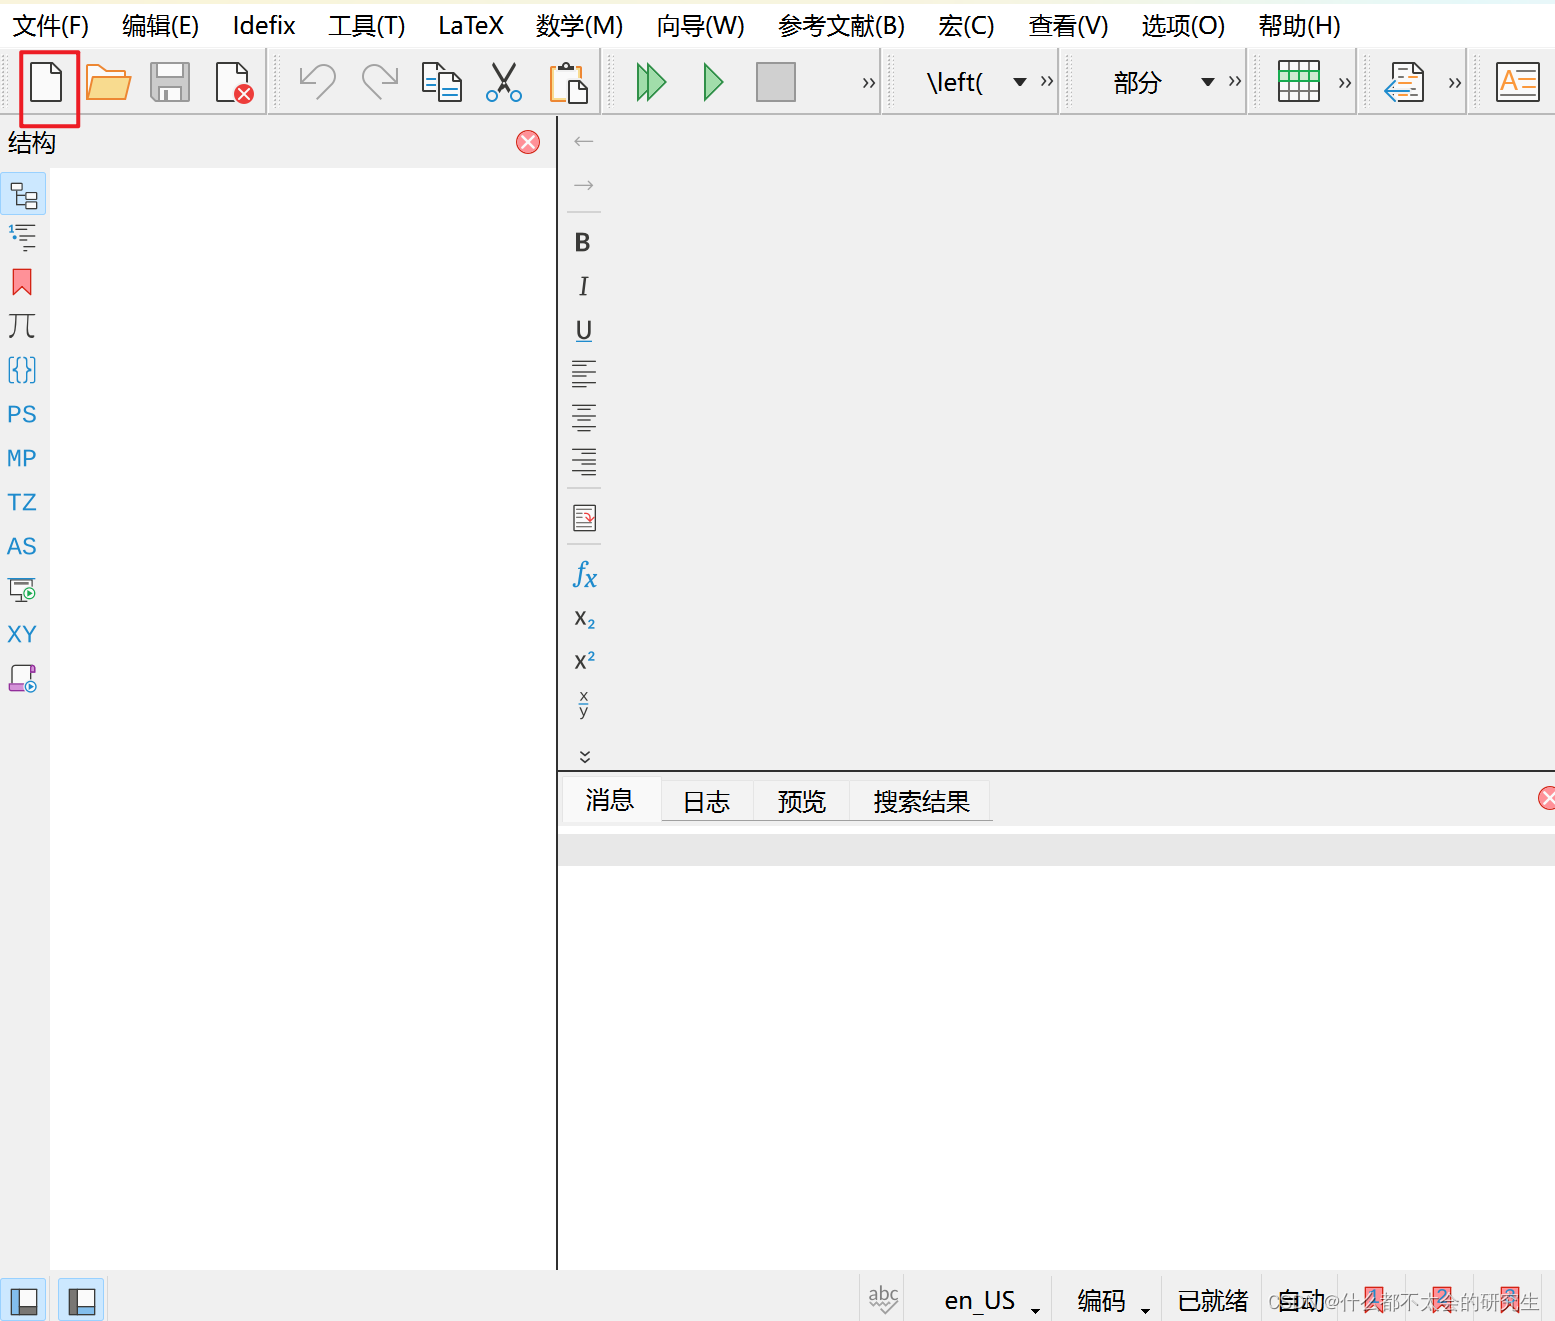Open the 数学(M) menu
The width and height of the screenshot is (1555, 1321).
click(579, 26)
